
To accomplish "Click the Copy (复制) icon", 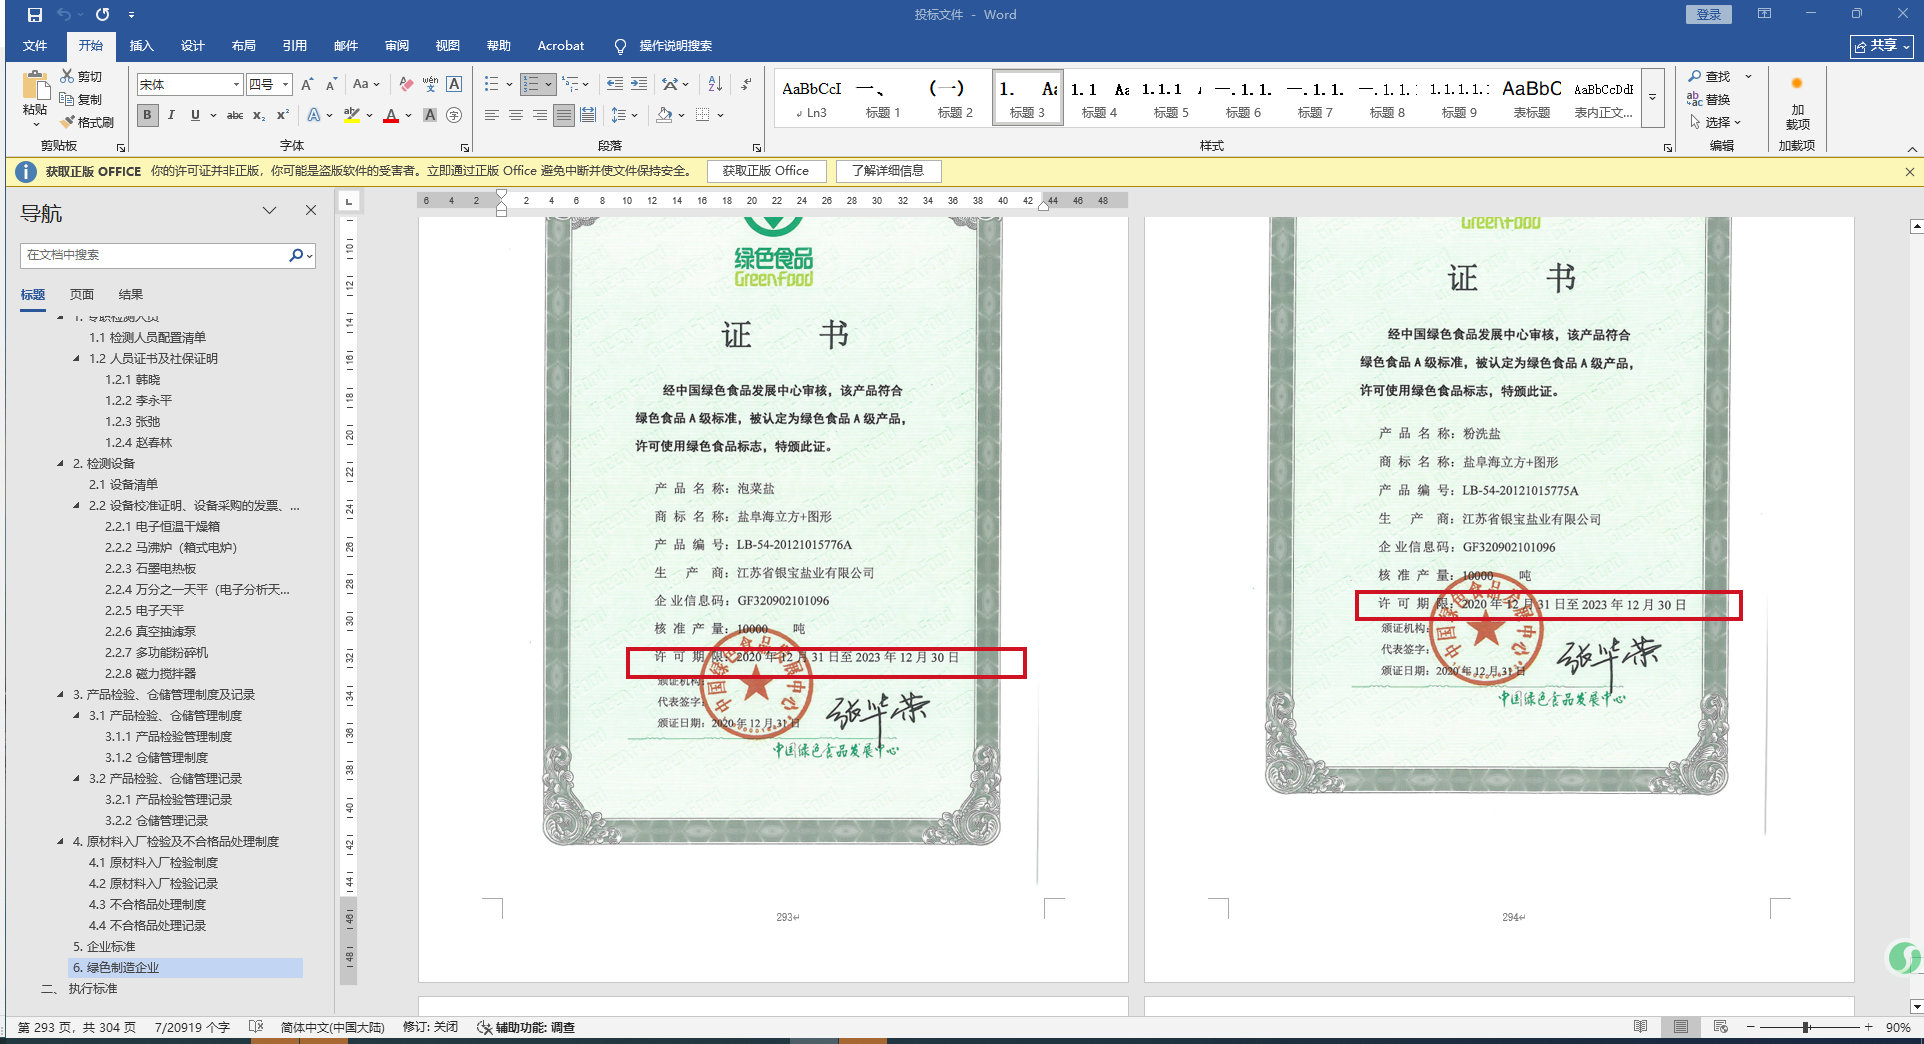I will click(x=67, y=99).
